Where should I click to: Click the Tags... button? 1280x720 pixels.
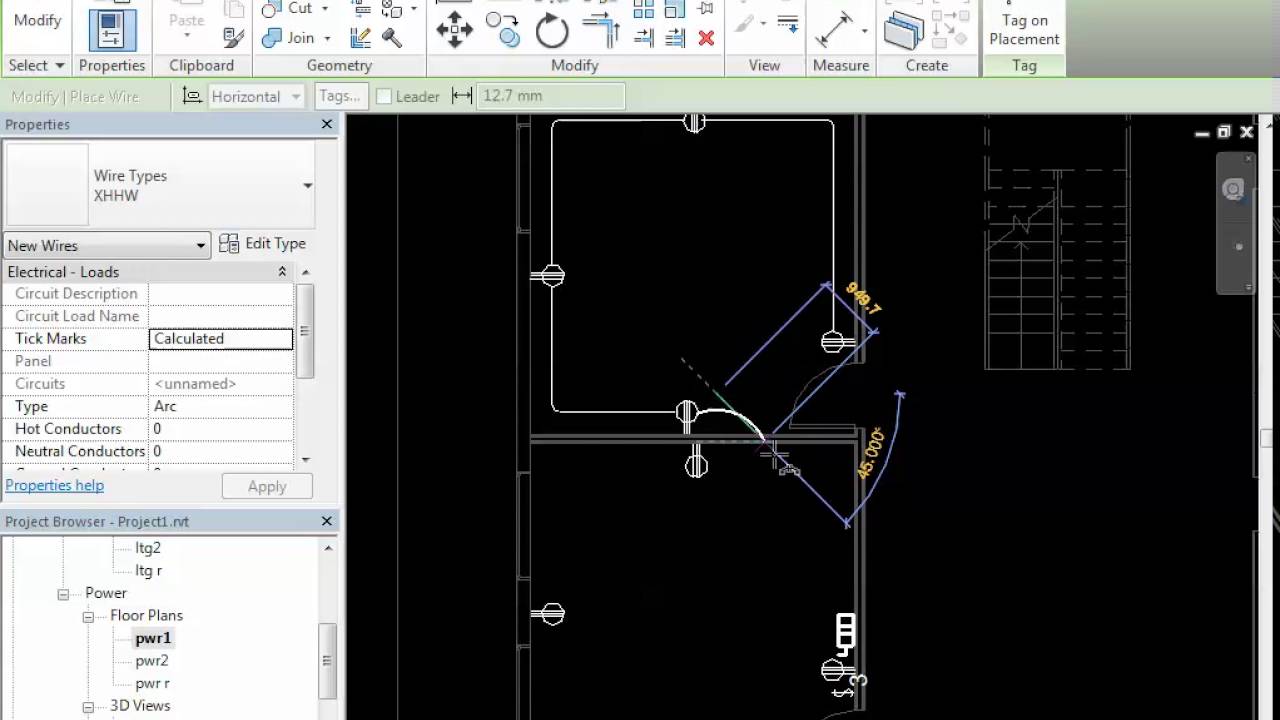[339, 96]
